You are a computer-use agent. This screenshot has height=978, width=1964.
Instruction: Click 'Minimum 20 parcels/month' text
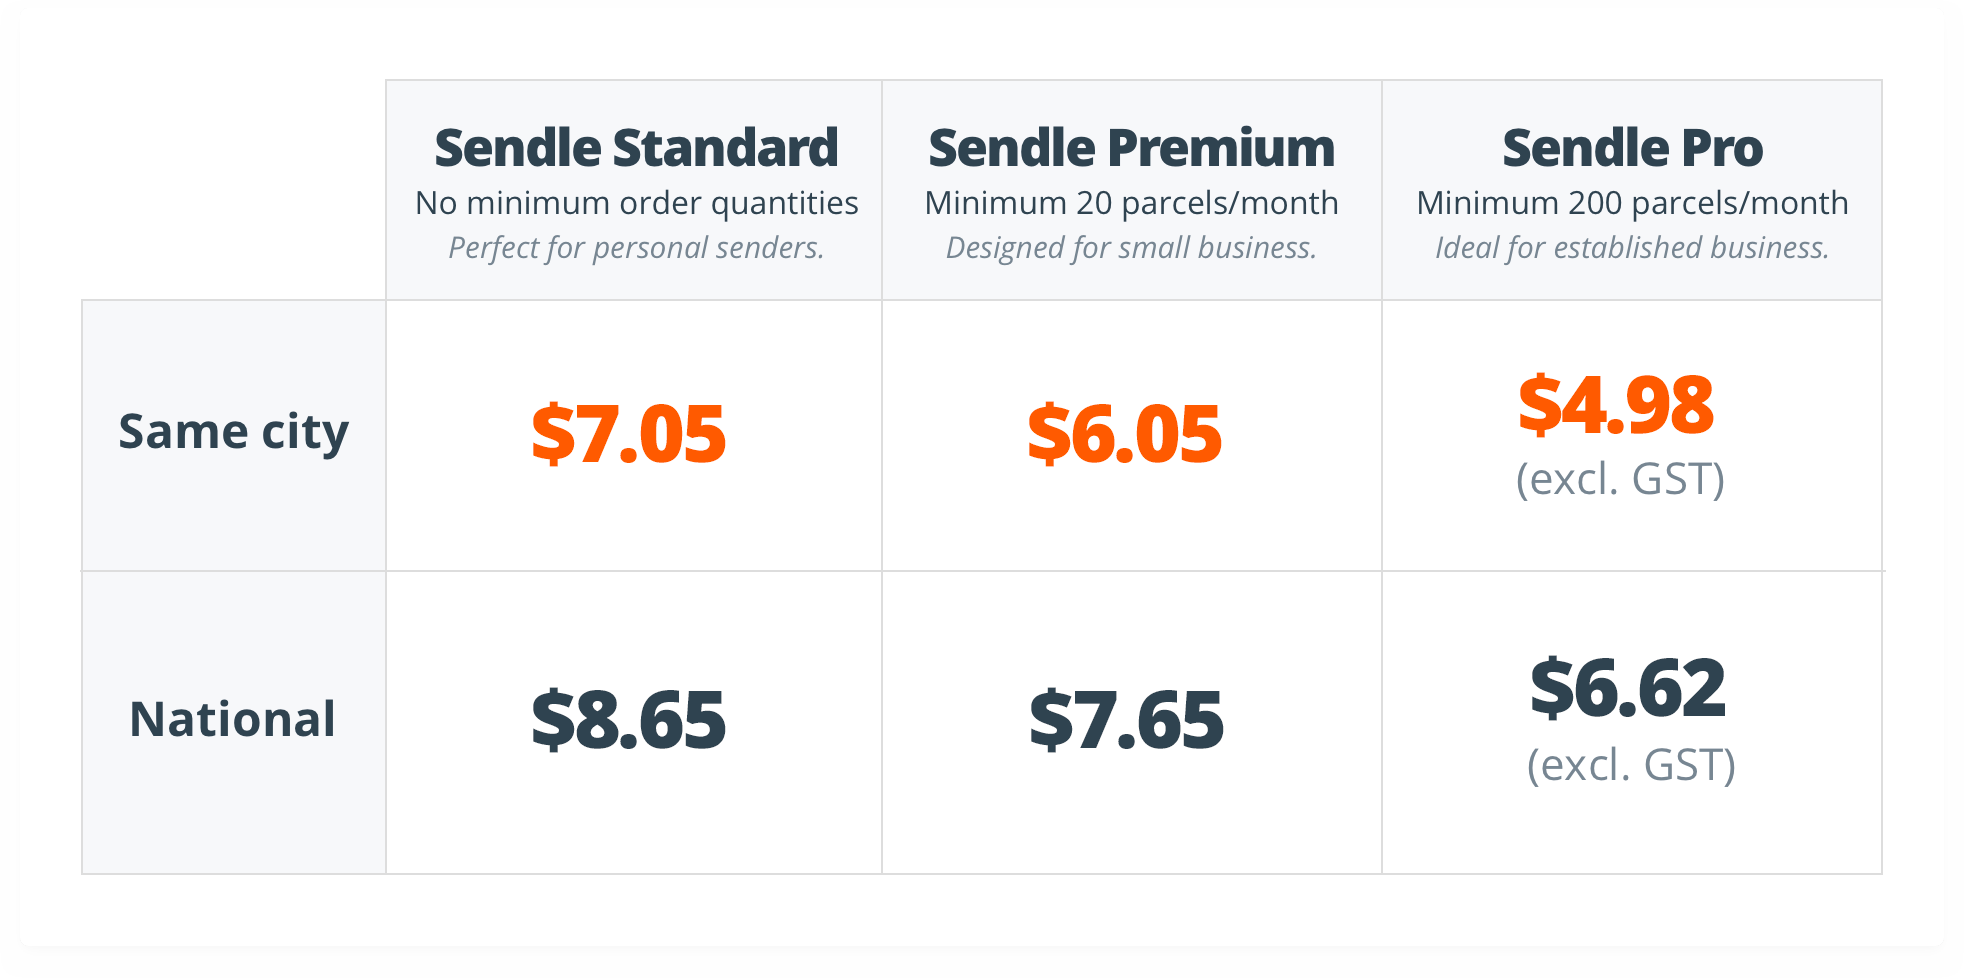pos(1131,203)
